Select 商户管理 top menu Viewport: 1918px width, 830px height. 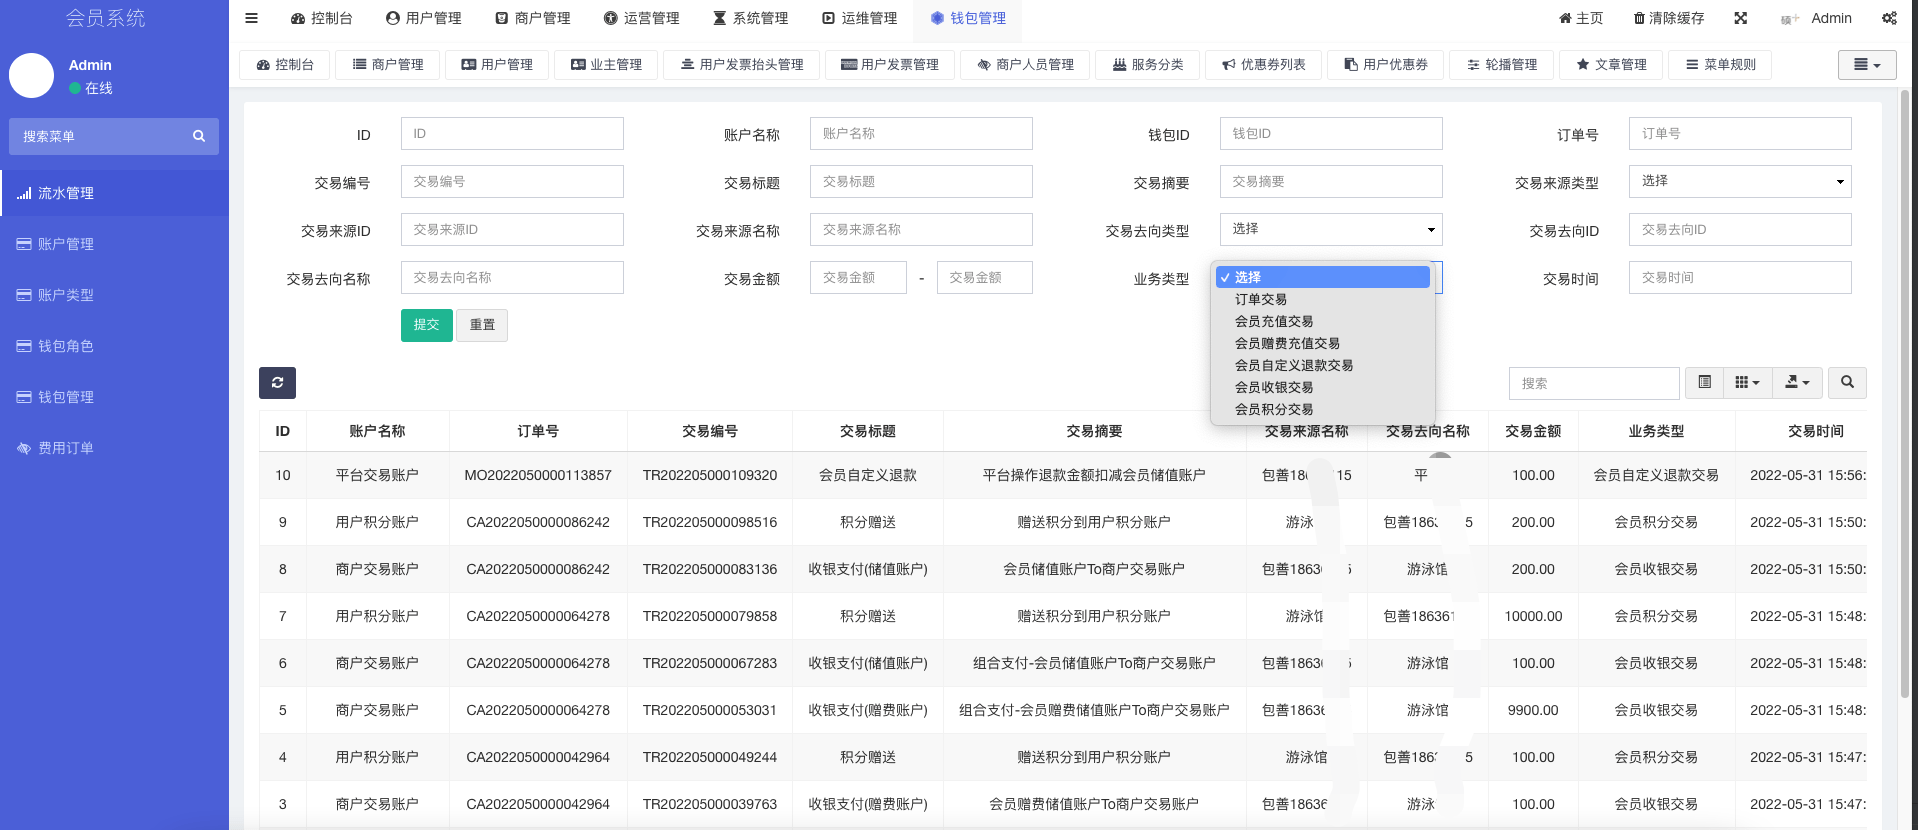tap(532, 18)
